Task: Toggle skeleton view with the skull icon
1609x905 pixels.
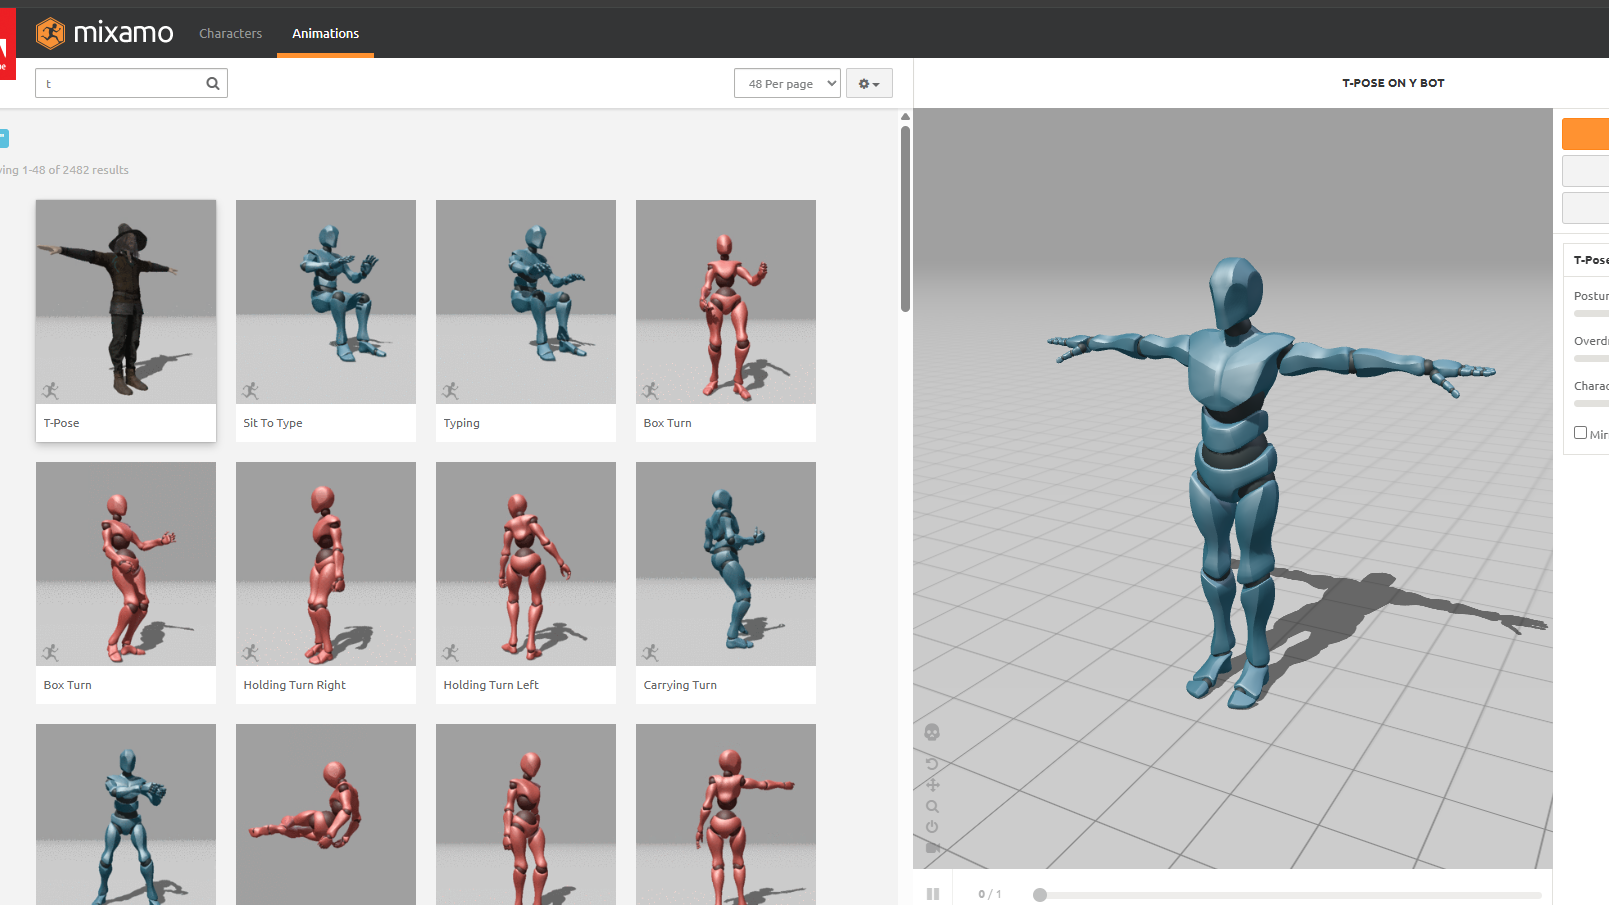Action: click(932, 733)
